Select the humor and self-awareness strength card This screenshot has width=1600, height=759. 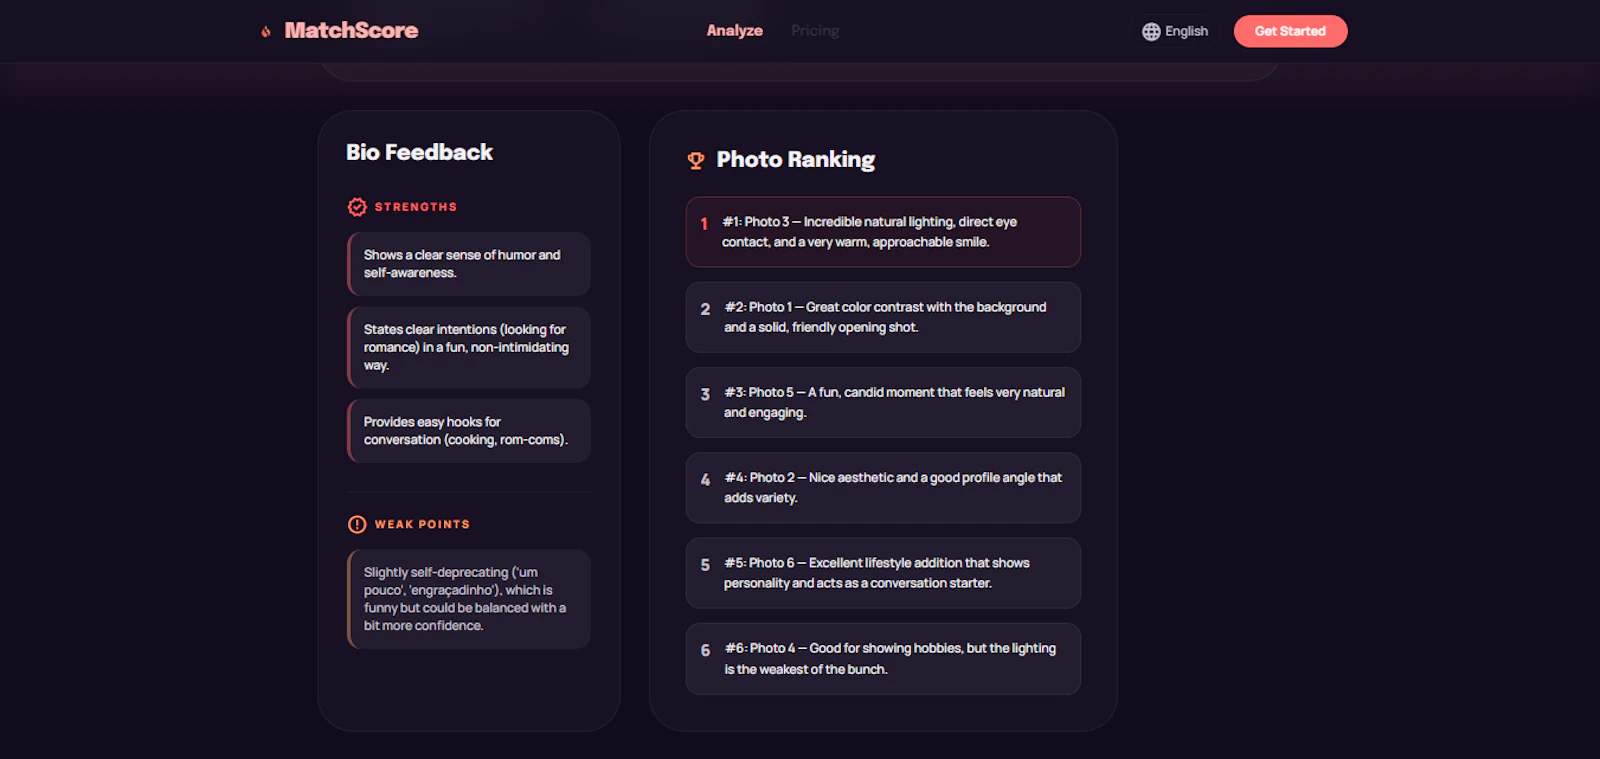pyautogui.click(x=468, y=264)
